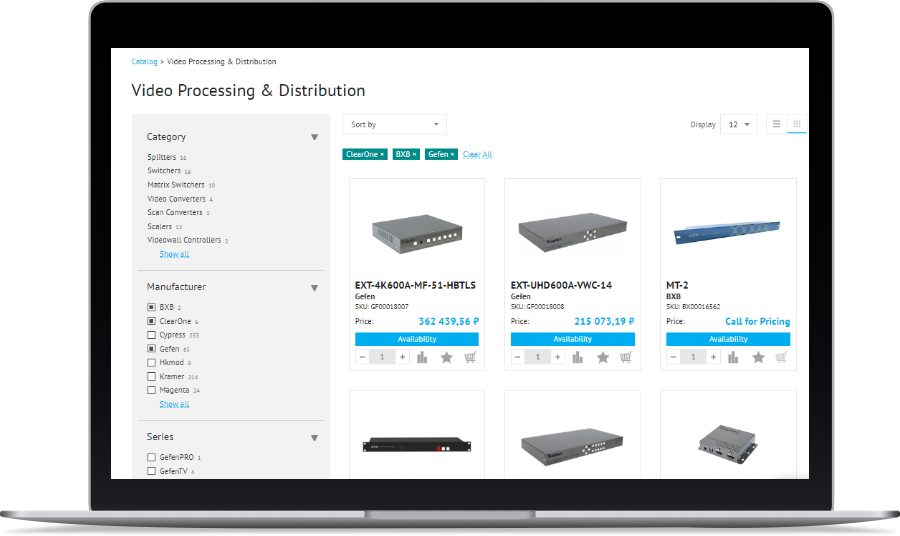Image resolution: width=900 pixels, height=536 pixels.
Task: Click EXT-4K600A-MF-51-HBTLS product image
Action: [x=417, y=234]
